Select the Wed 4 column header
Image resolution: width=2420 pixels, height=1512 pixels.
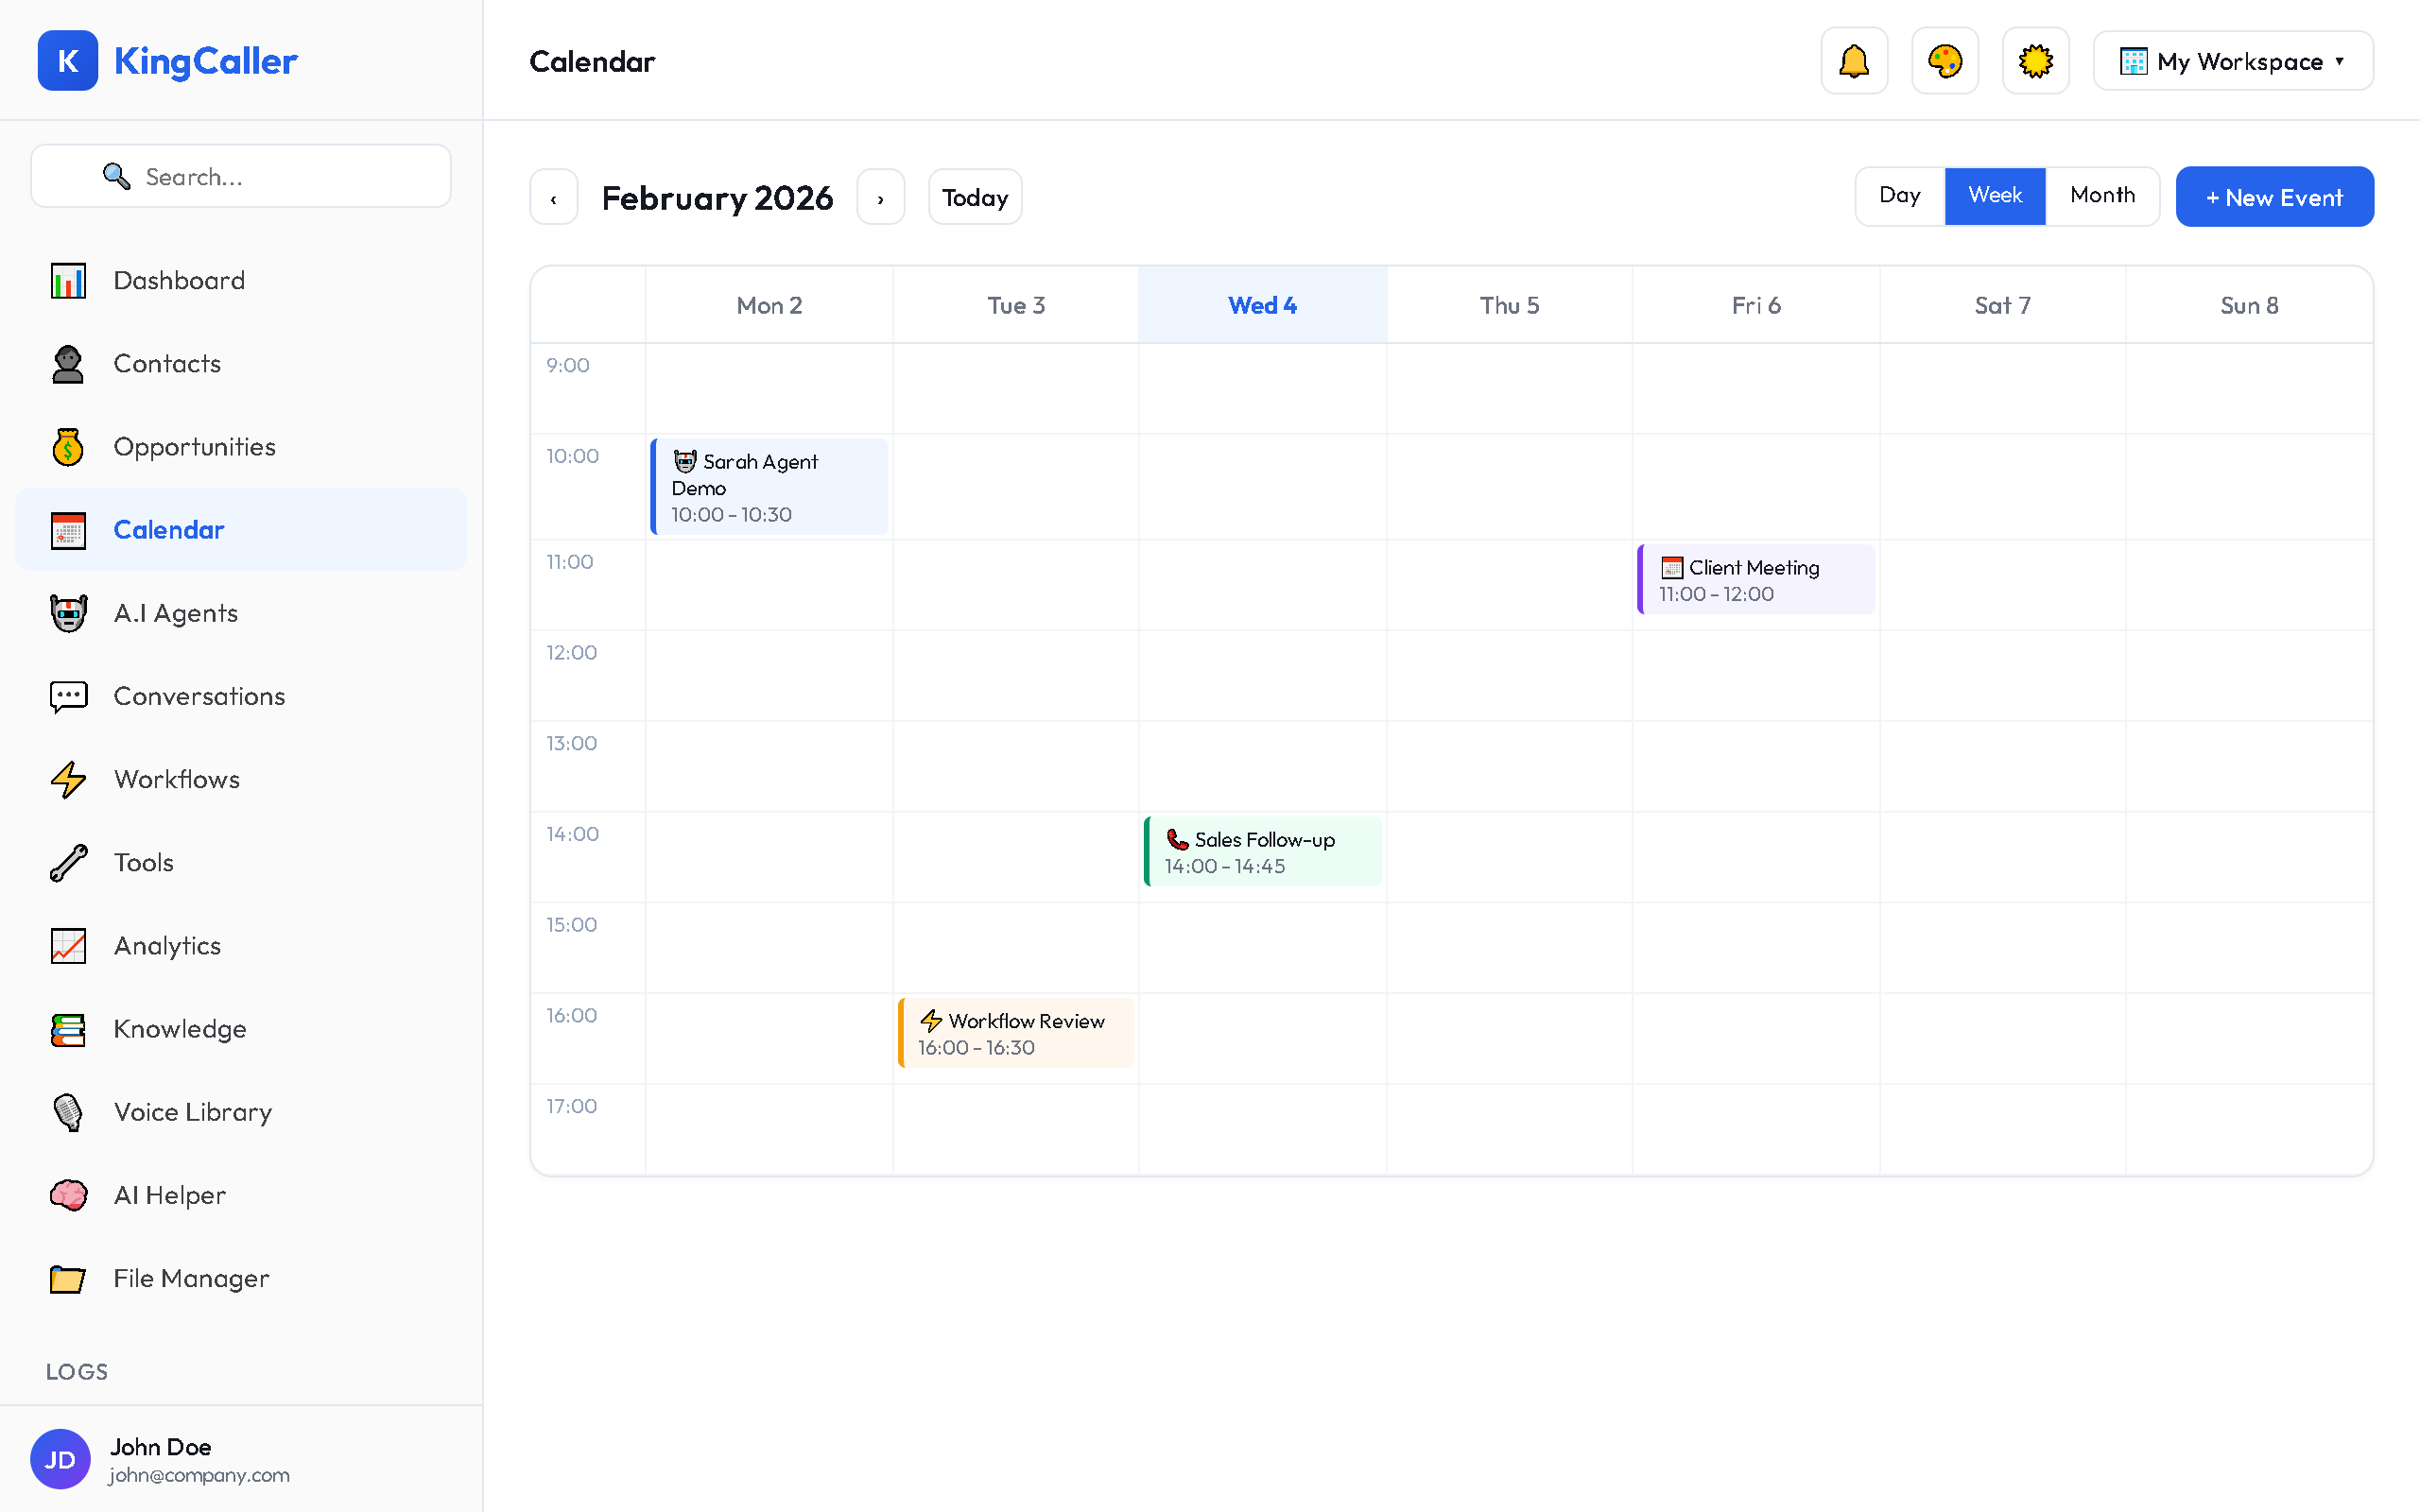point(1262,305)
